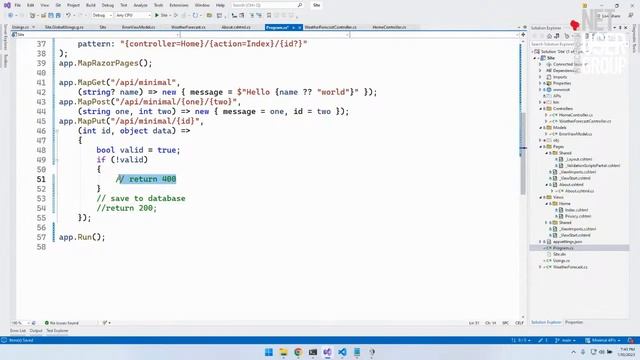This screenshot has width=640, height=360.
Task: Click the Navigate Backward toolbar icon
Action: pos(10,16)
